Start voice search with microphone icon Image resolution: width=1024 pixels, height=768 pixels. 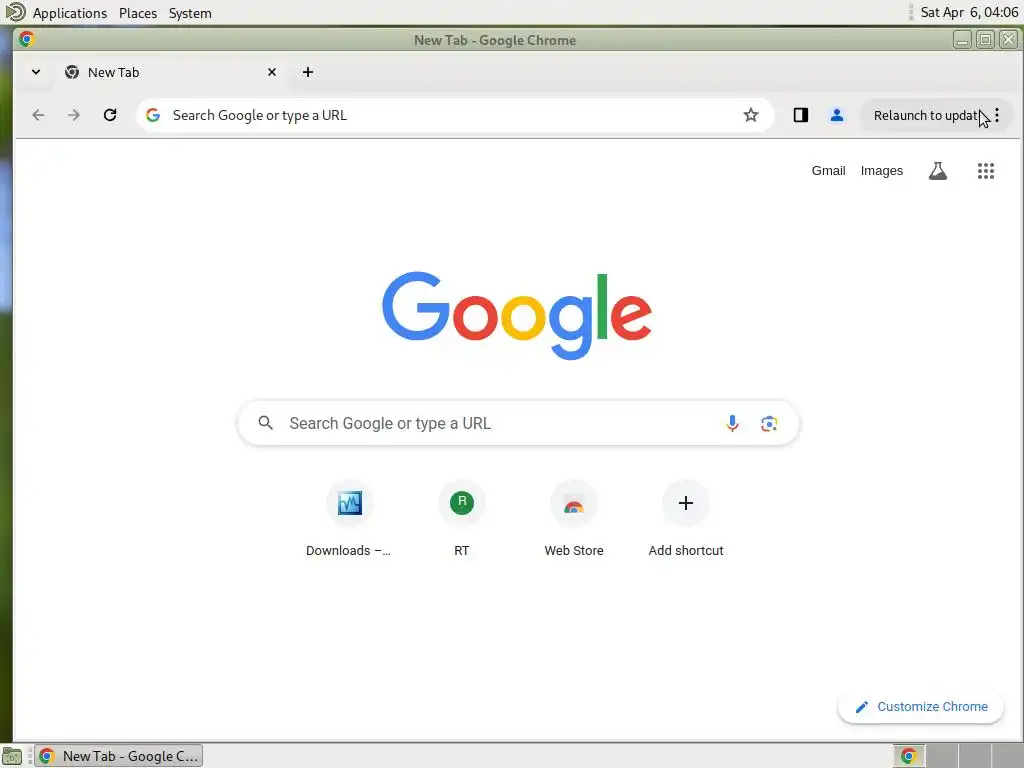click(733, 423)
